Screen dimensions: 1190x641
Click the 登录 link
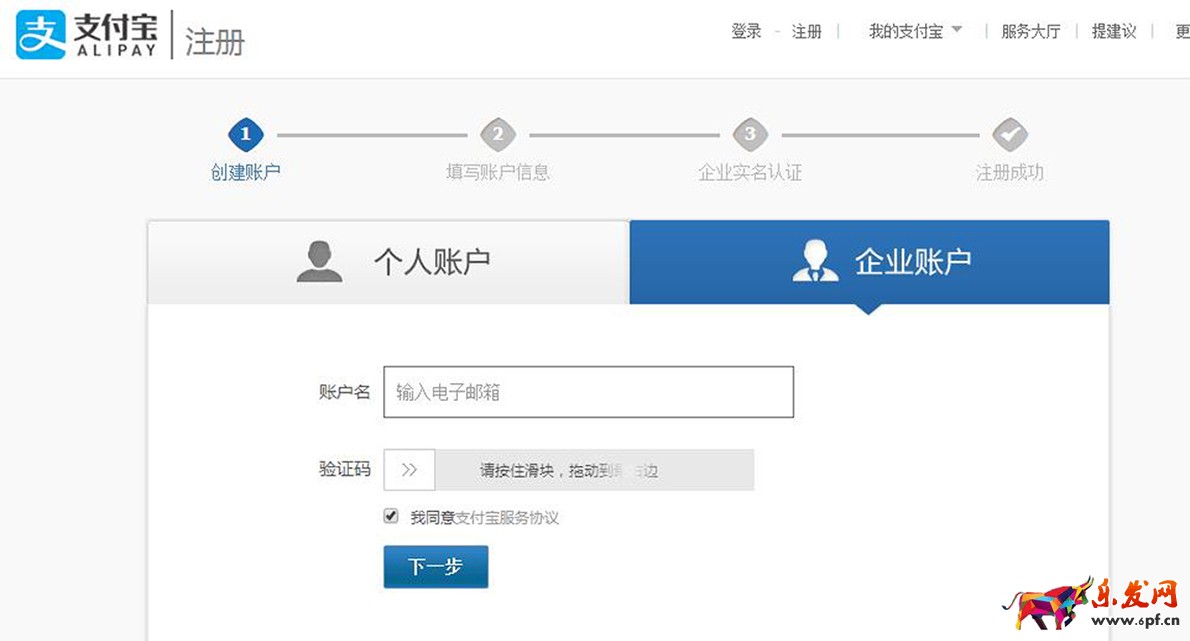(x=745, y=31)
